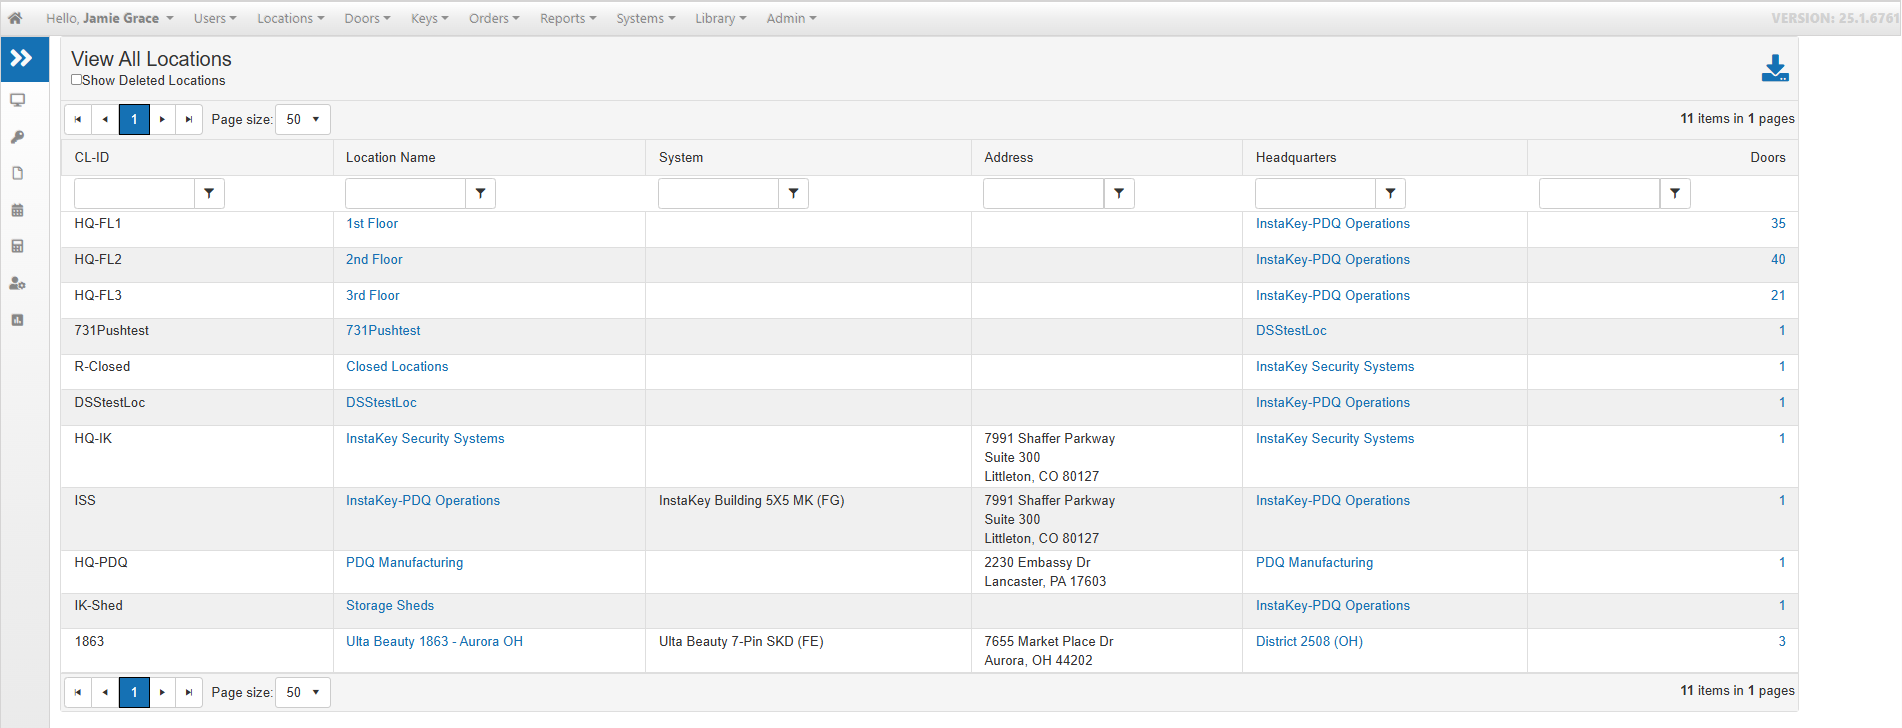Open the Users menu
This screenshot has width=1902, height=728.
tap(215, 18)
